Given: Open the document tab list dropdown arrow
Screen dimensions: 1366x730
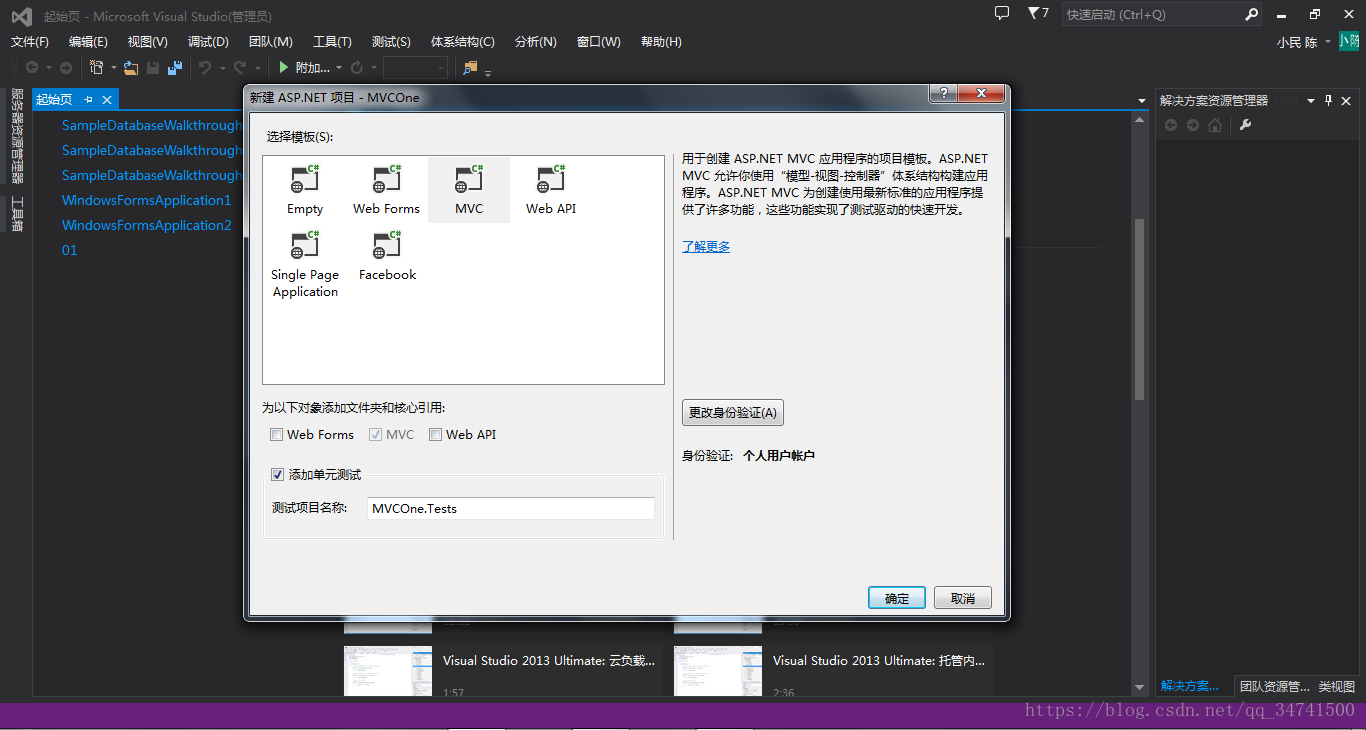Looking at the screenshot, I should tap(1142, 100).
